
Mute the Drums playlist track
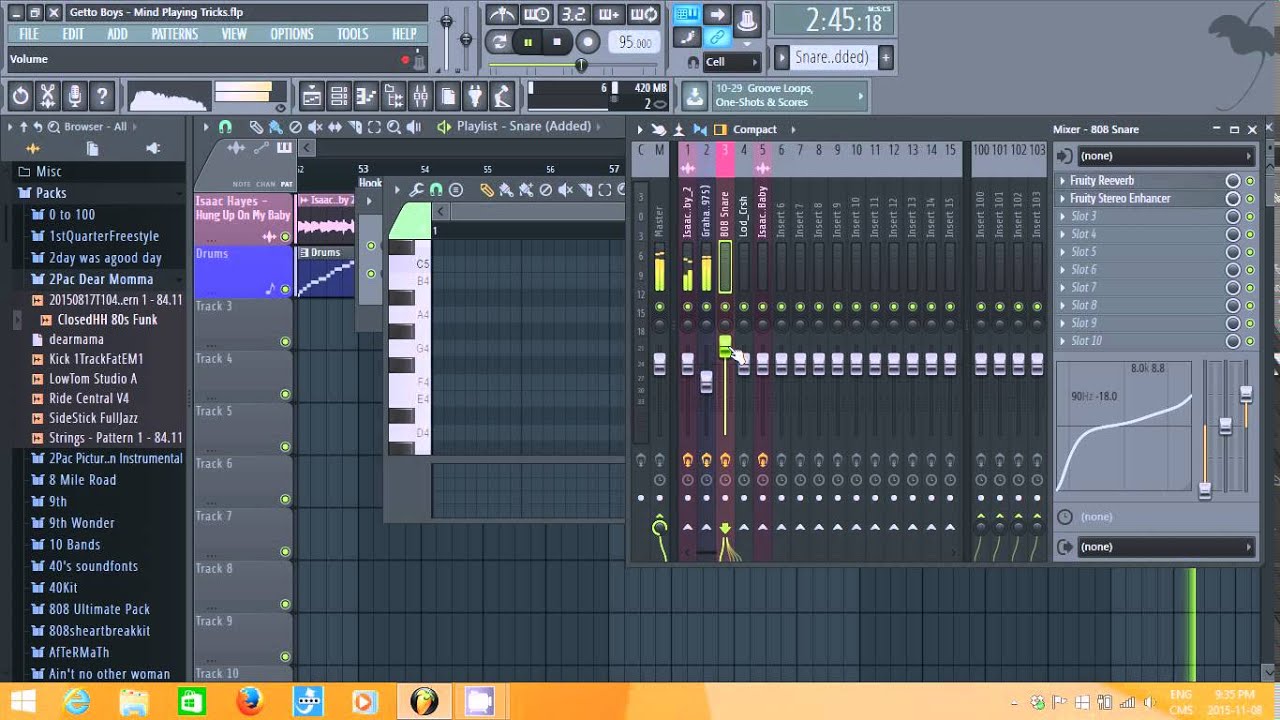pyautogui.click(x=285, y=289)
